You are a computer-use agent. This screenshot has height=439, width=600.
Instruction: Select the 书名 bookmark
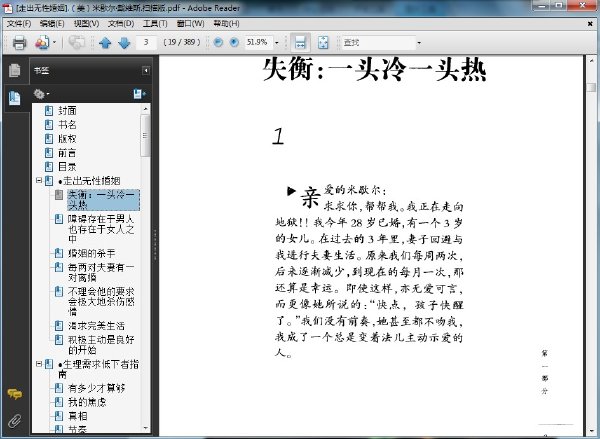pos(67,125)
